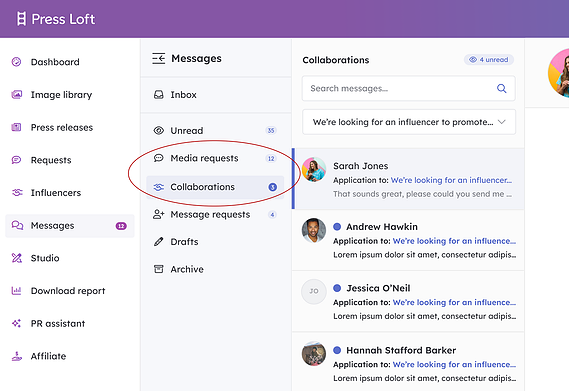Click the Media requests bubble icon
Screen dimensions: 569x391
159,158
